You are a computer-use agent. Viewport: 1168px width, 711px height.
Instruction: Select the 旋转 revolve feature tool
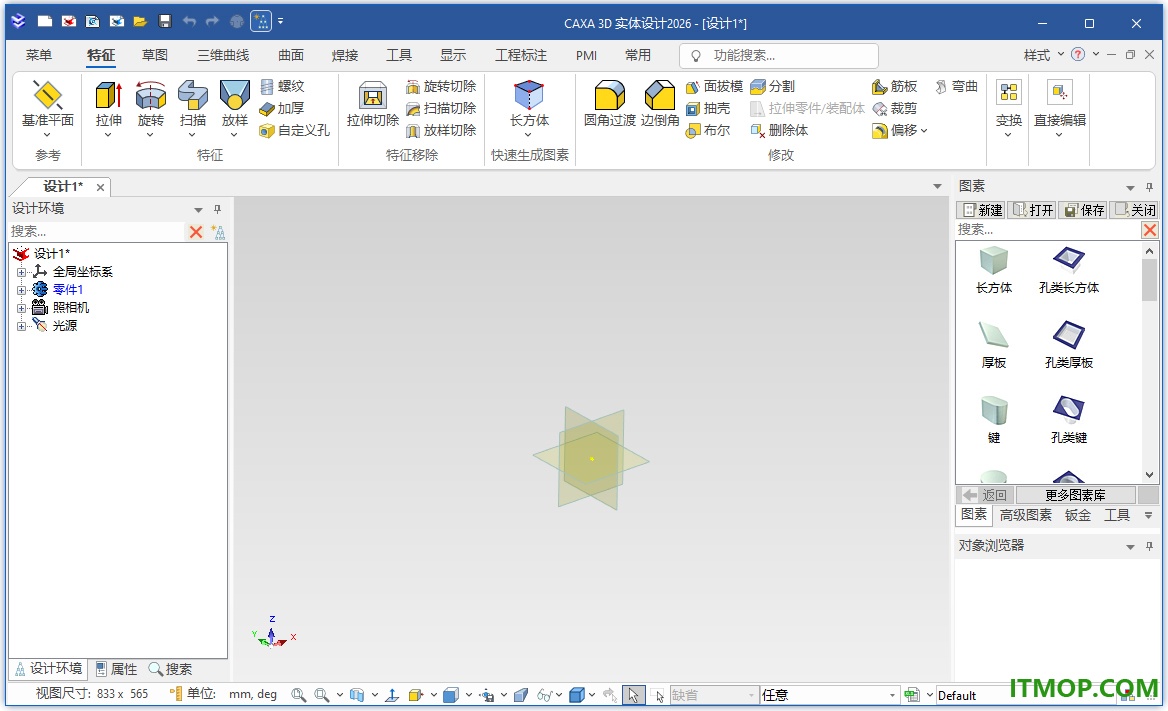[150, 109]
